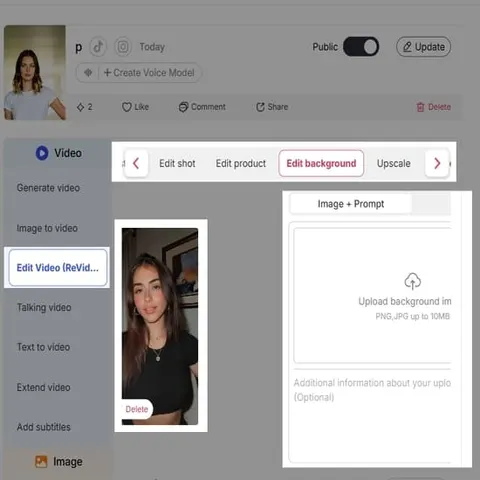Select the Edit background tab
The height and width of the screenshot is (480, 480).
click(x=321, y=163)
